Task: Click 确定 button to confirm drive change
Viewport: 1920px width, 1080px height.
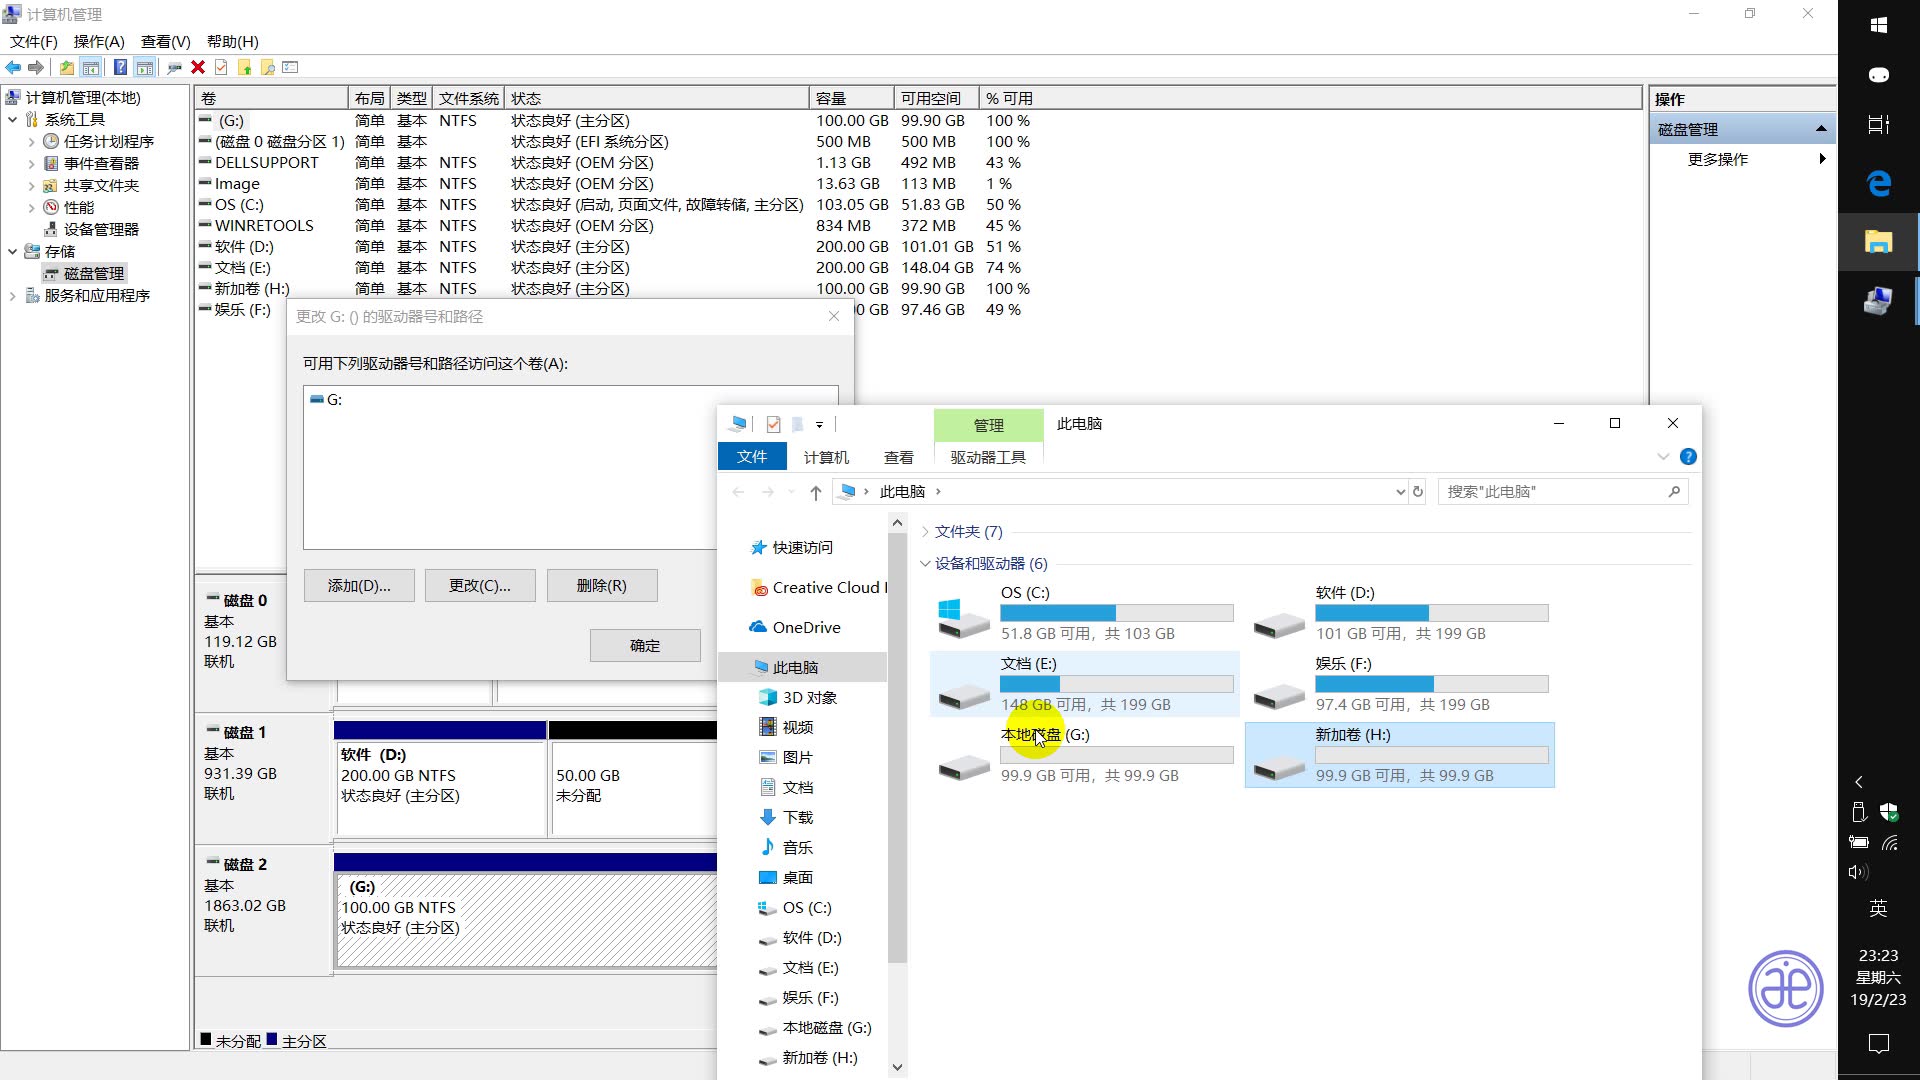Action: tap(646, 646)
